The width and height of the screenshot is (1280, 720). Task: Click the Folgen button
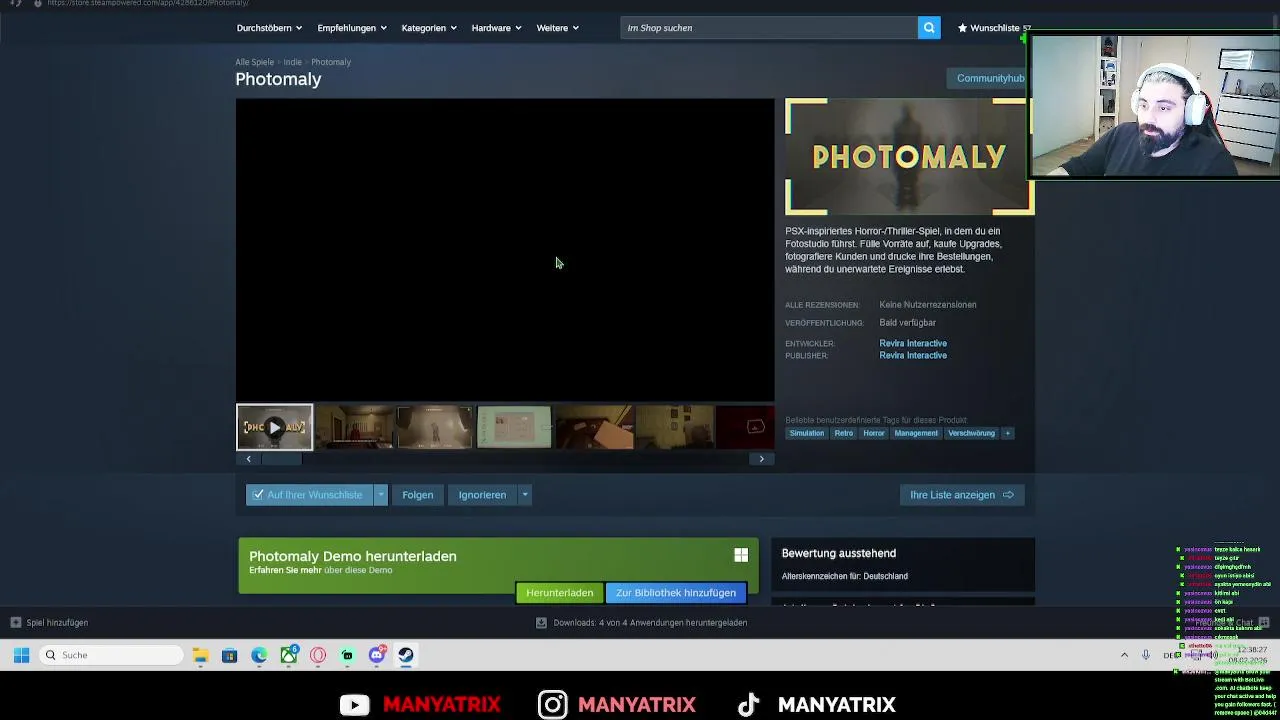[417, 495]
